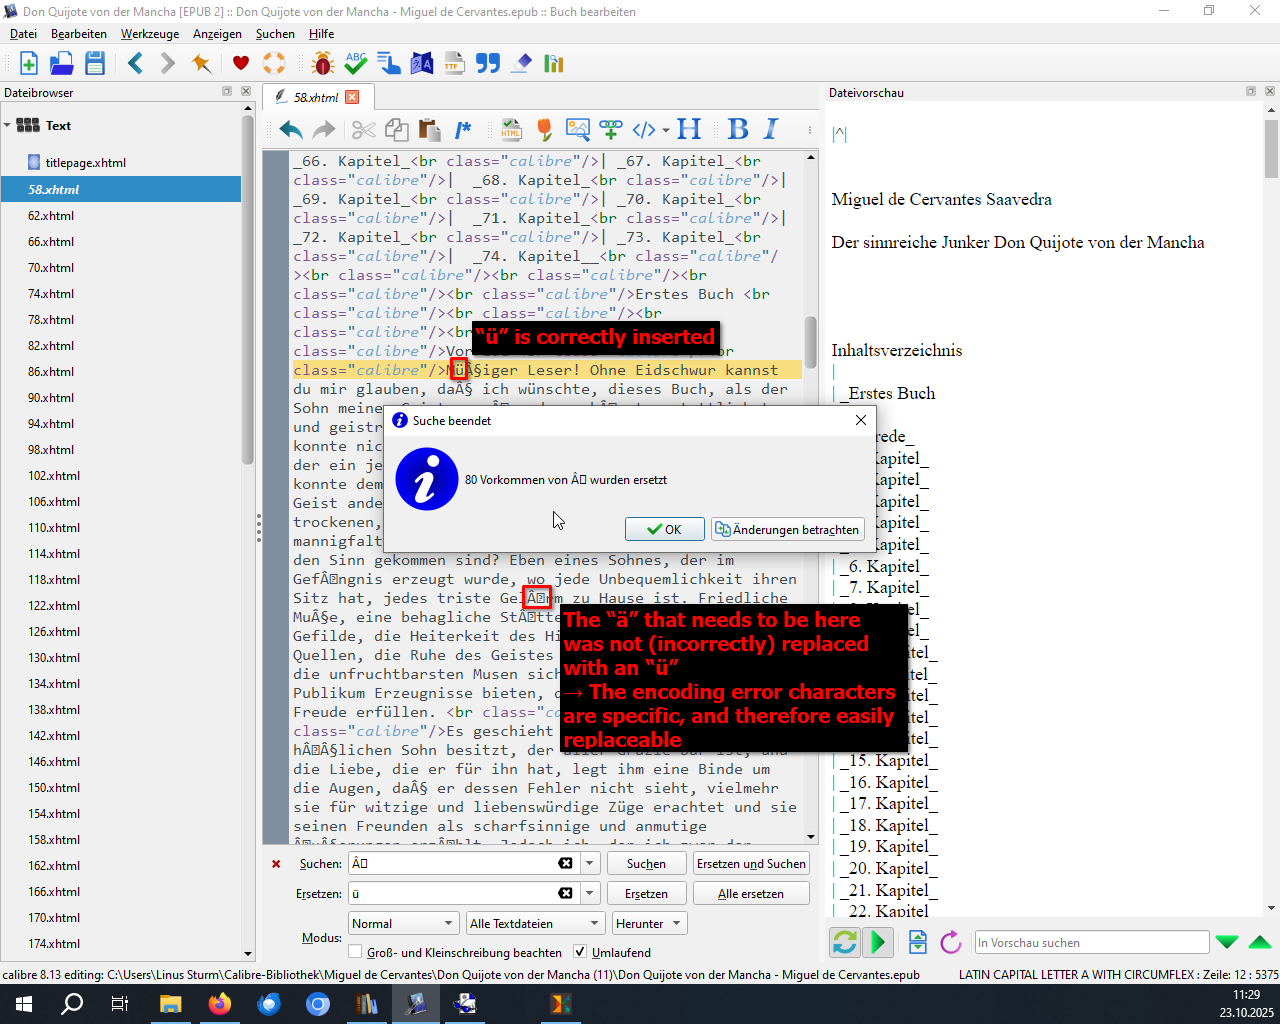This screenshot has height=1024, width=1280.
Task: Uncheck the 'Umlaufend' checkbox
Action: pyautogui.click(x=580, y=952)
